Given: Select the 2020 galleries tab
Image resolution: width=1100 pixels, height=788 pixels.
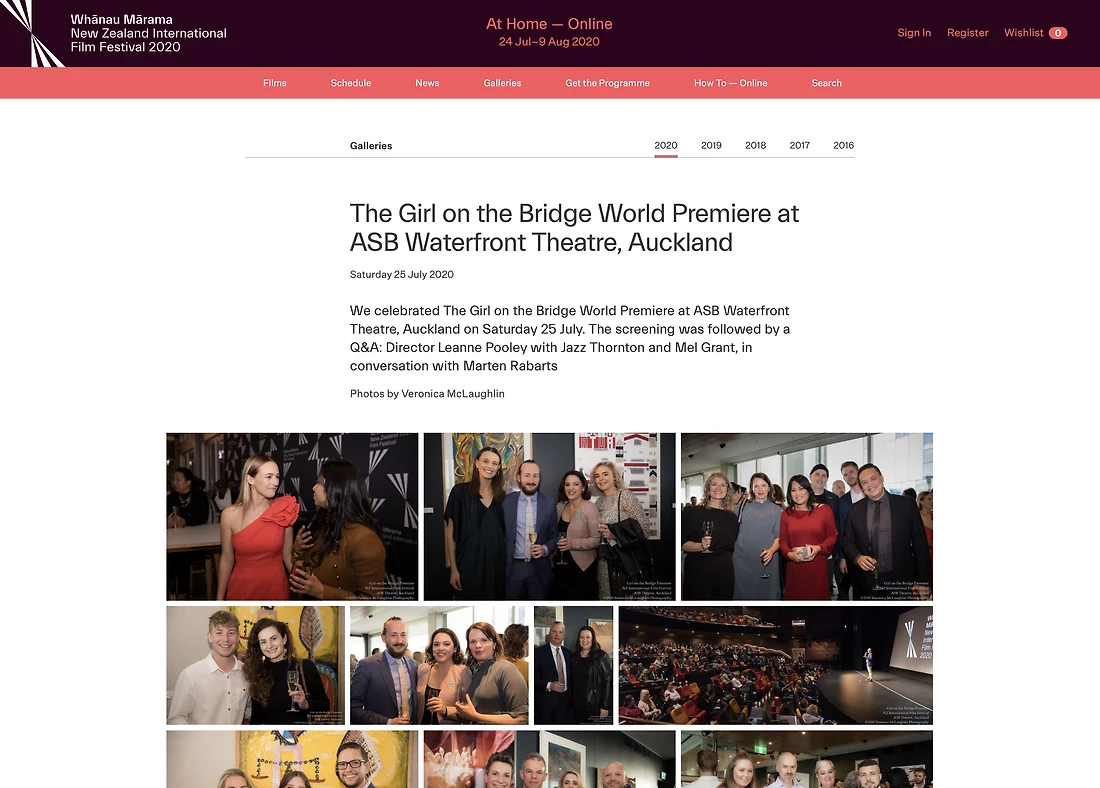Looking at the screenshot, I should [x=666, y=145].
